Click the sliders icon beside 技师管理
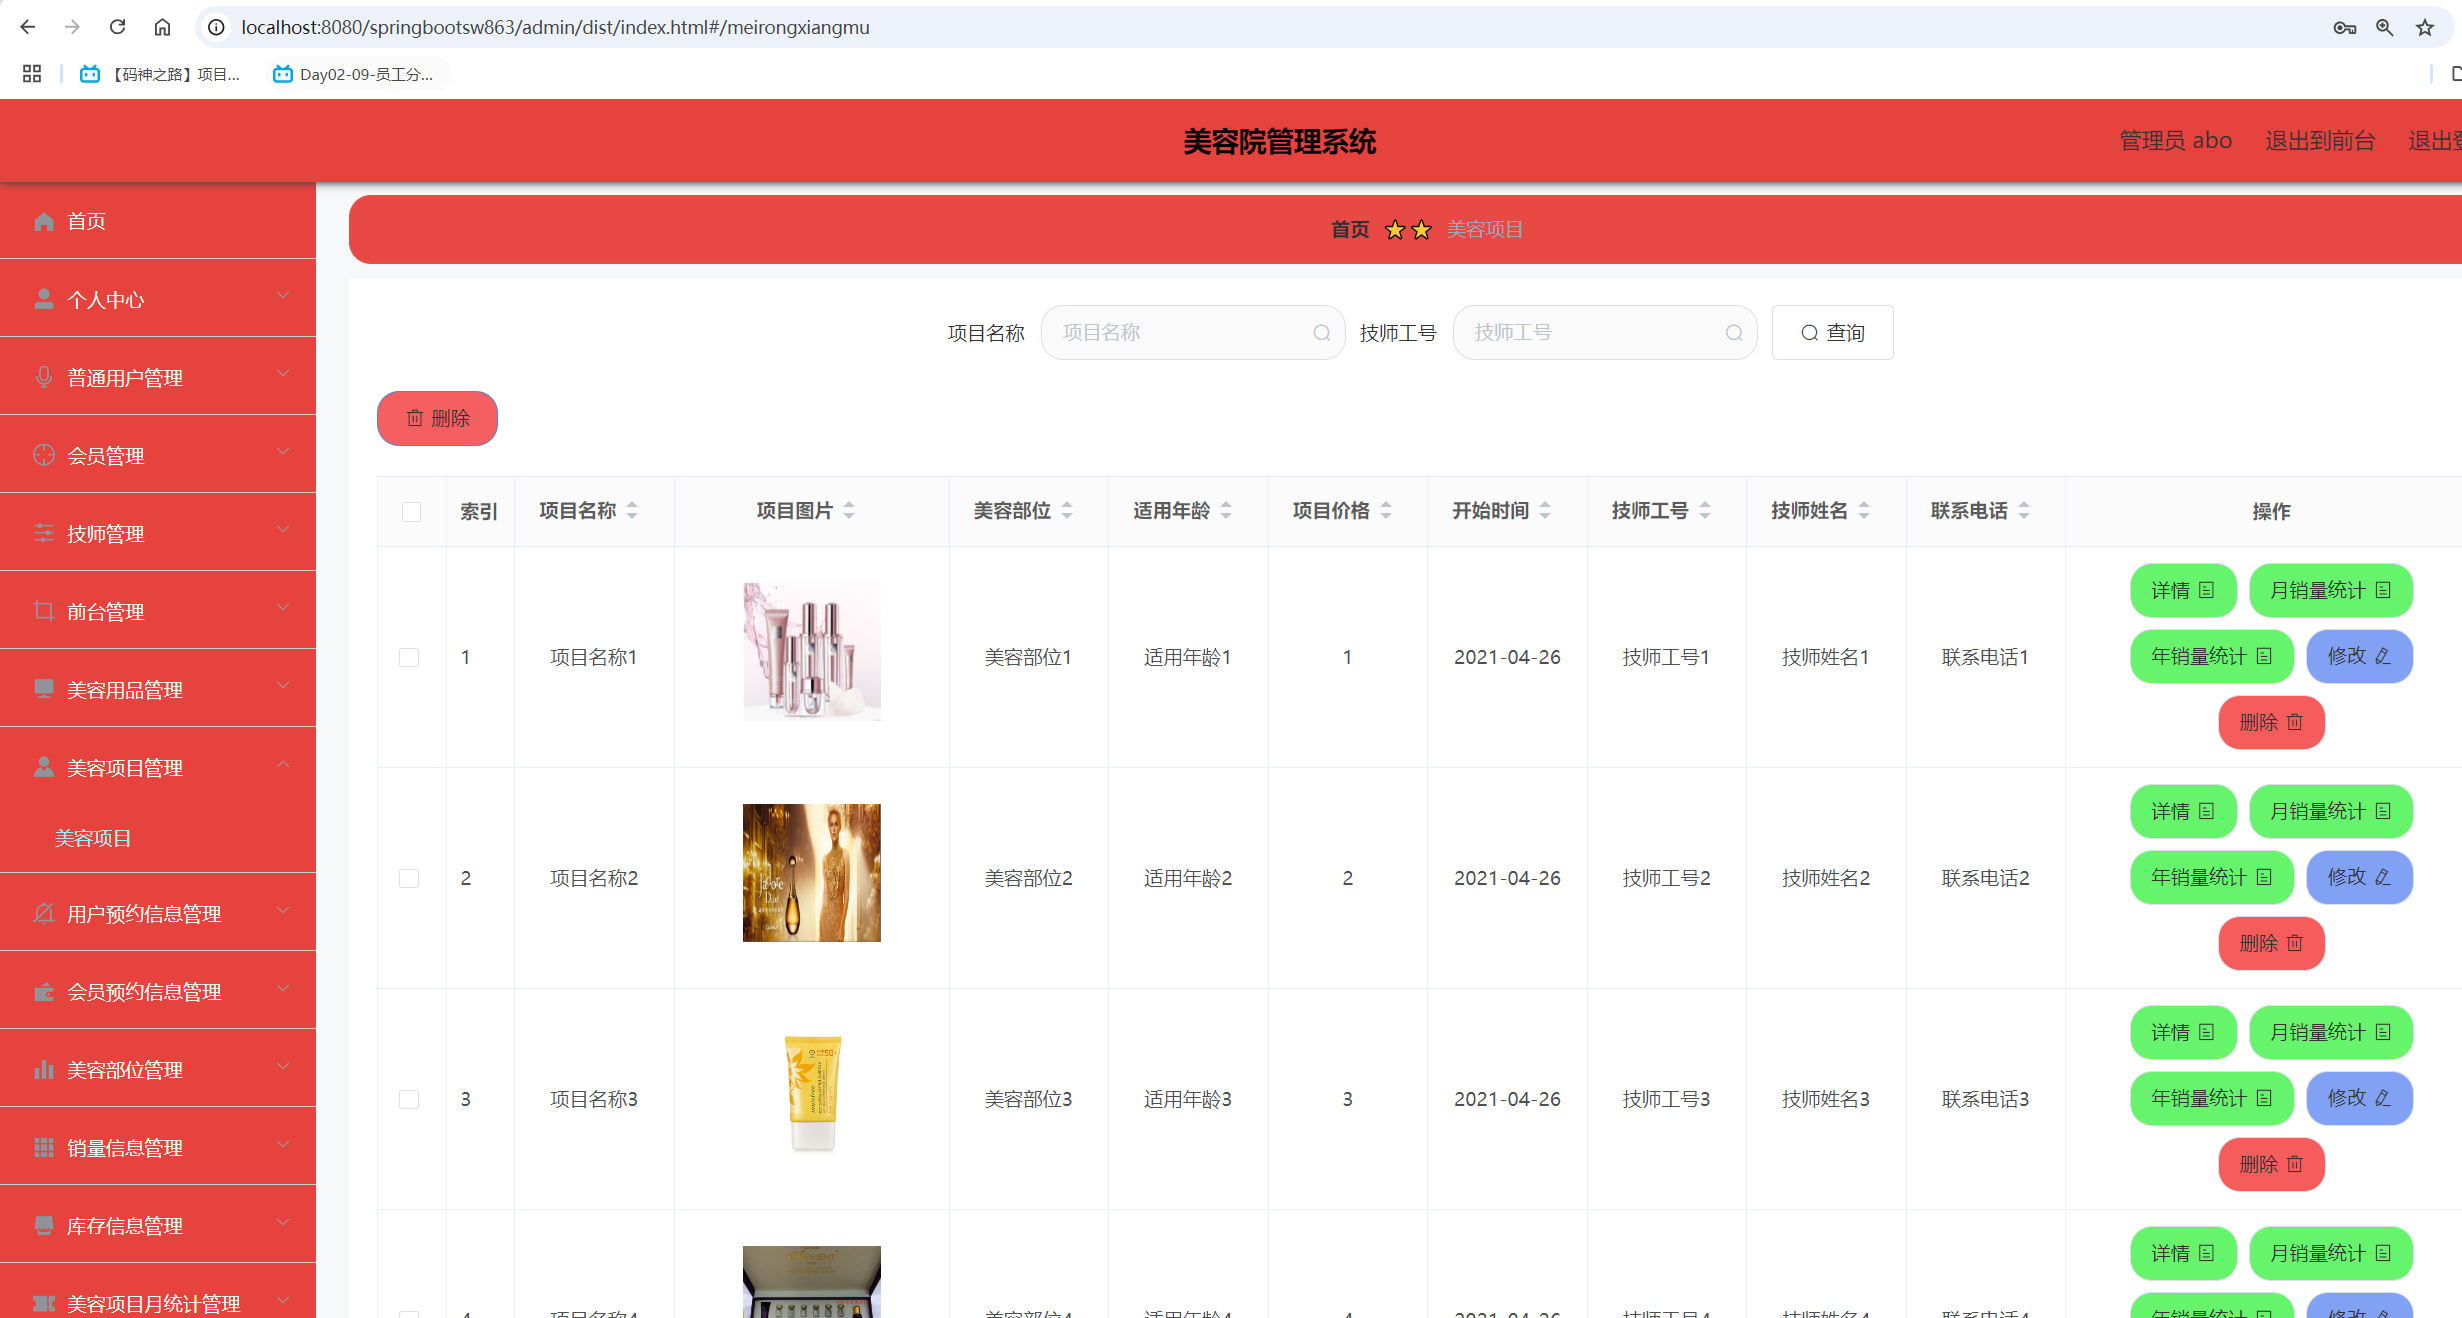 point(44,533)
